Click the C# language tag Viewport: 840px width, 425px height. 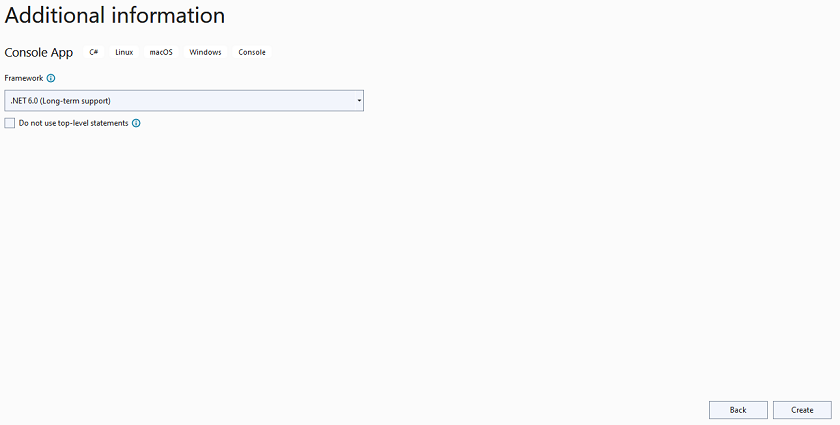point(94,52)
